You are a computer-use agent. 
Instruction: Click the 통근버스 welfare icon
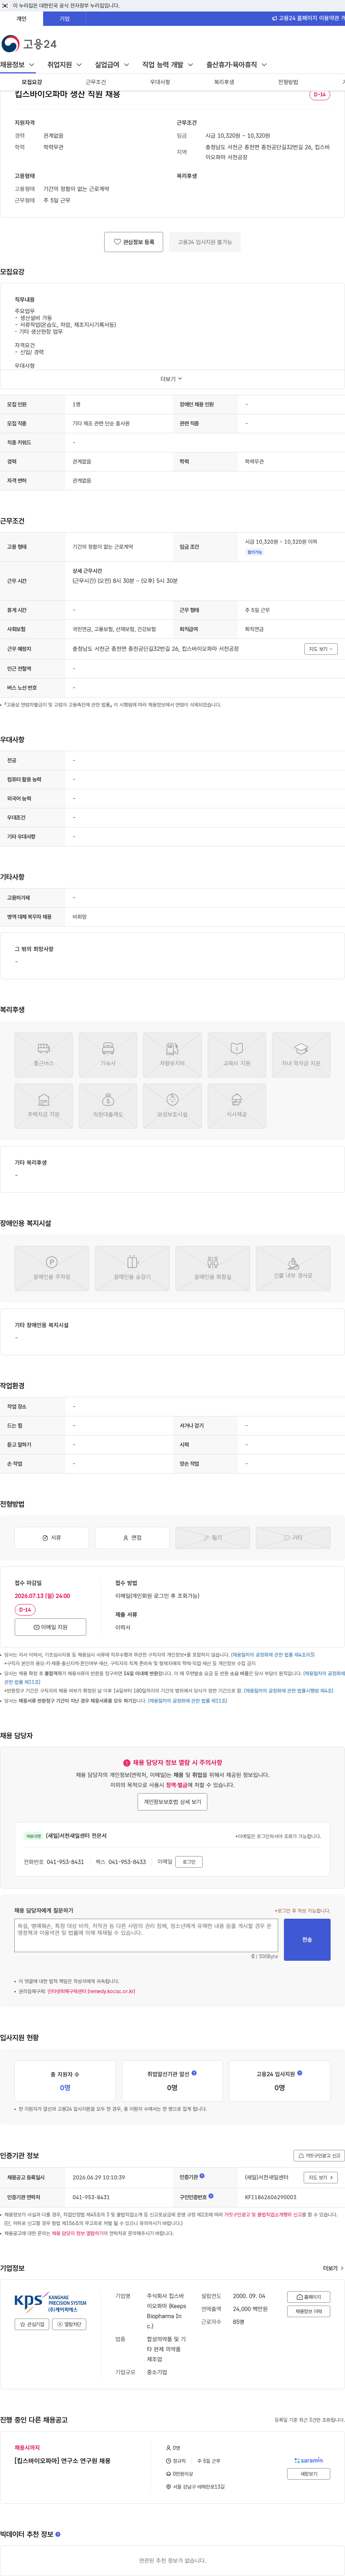click(x=43, y=1055)
